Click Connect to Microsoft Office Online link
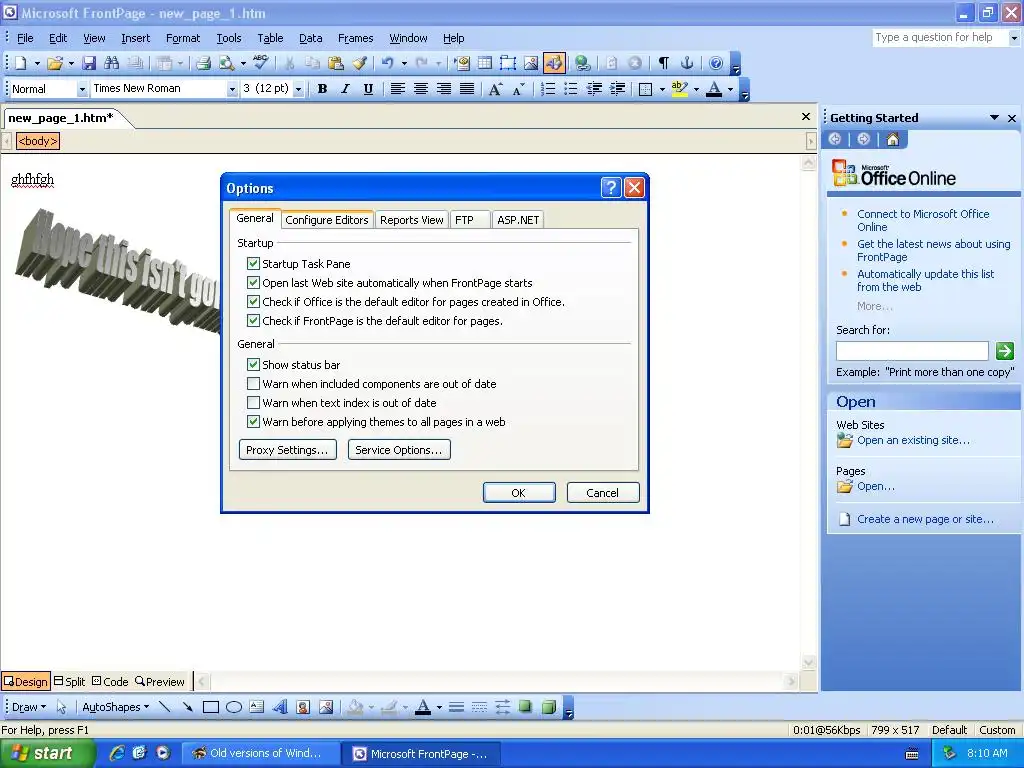Screen dimensions: 1024x768 tap(923, 220)
